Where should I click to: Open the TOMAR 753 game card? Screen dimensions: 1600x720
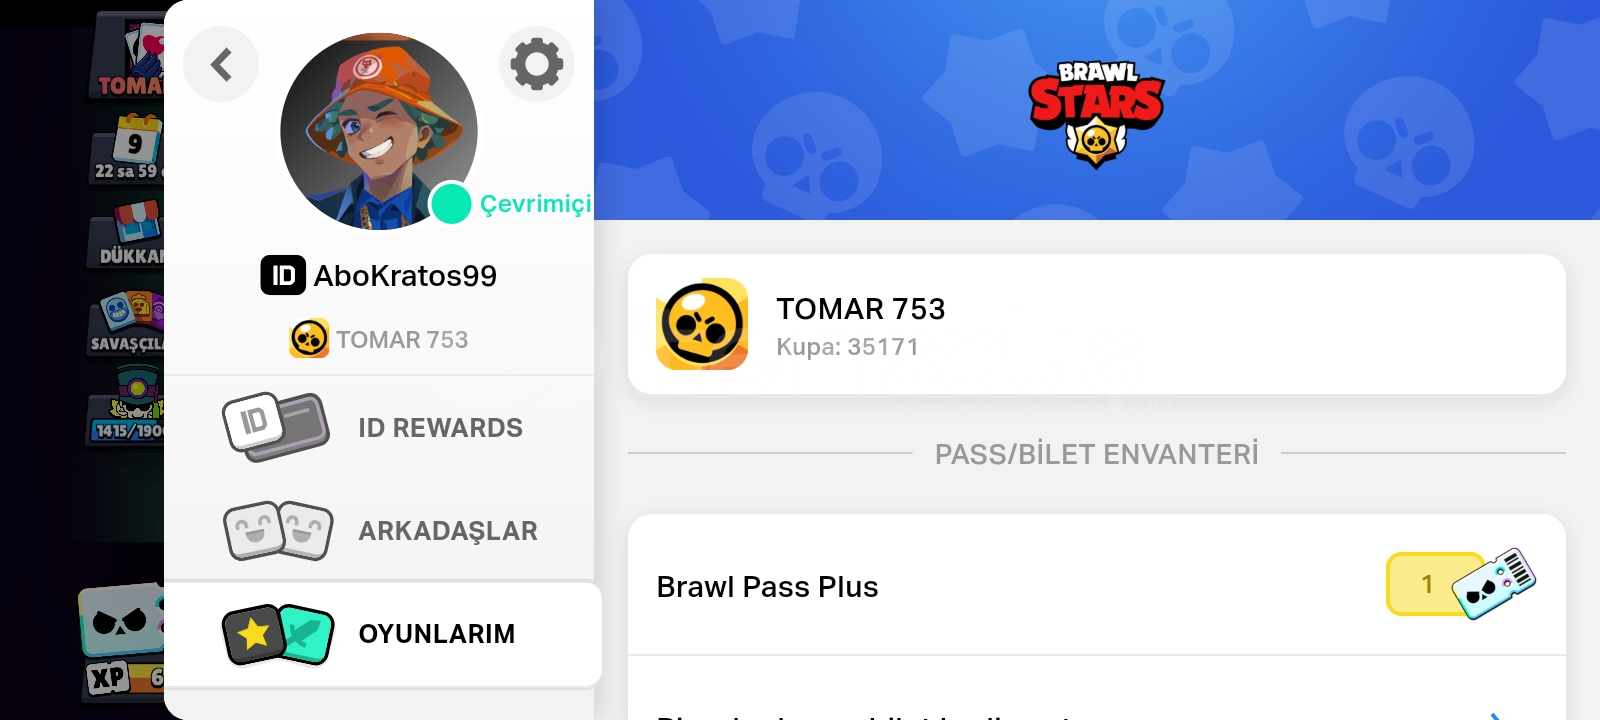[1096, 324]
